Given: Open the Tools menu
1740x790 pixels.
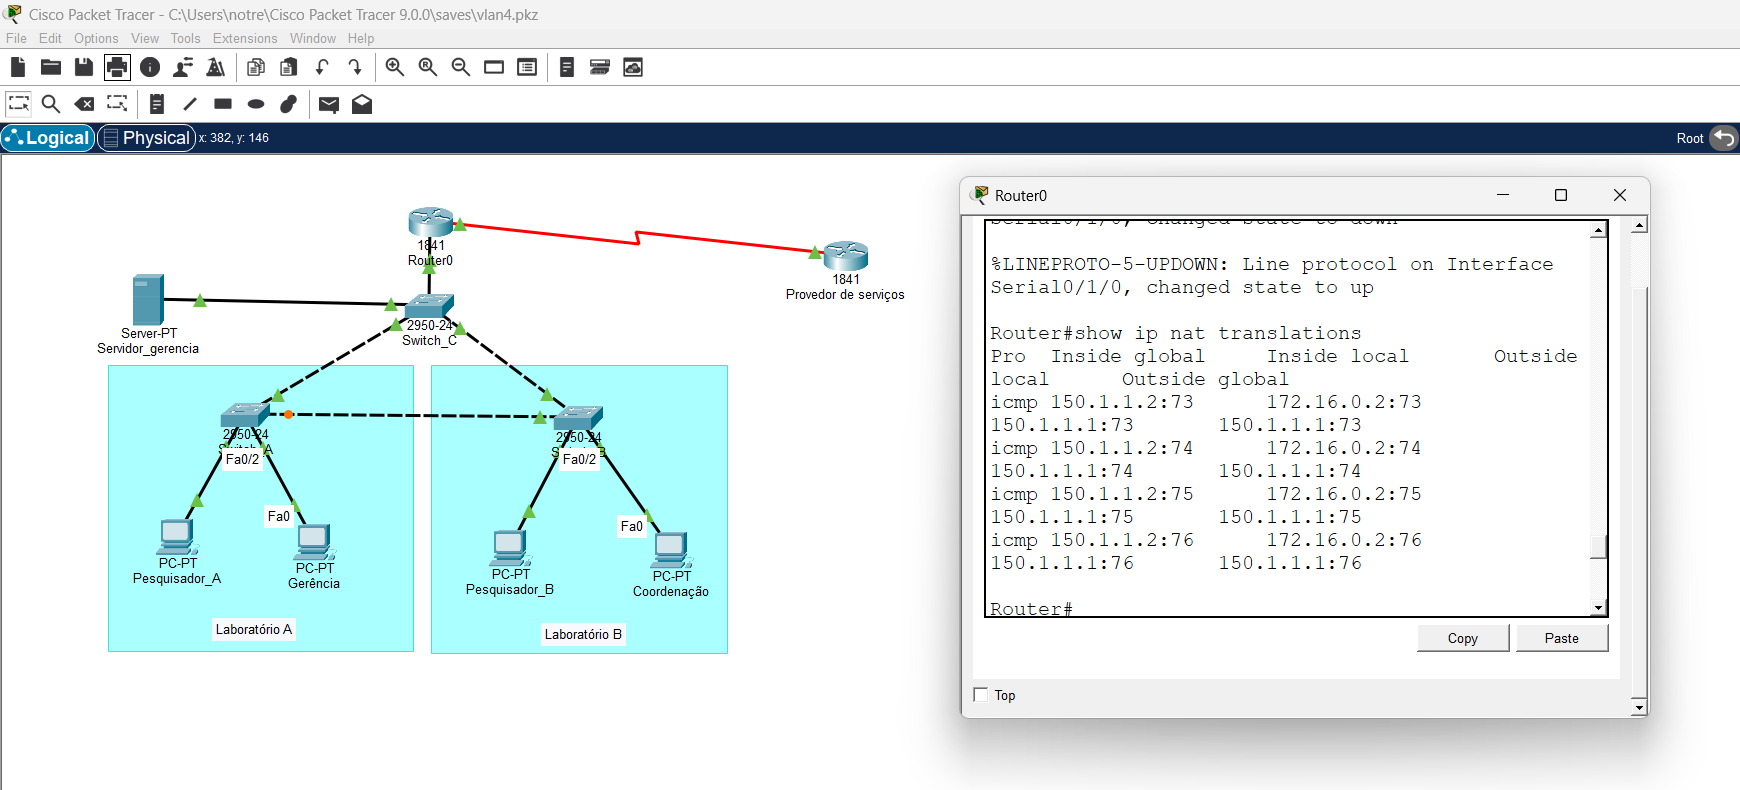Looking at the screenshot, I should [186, 38].
